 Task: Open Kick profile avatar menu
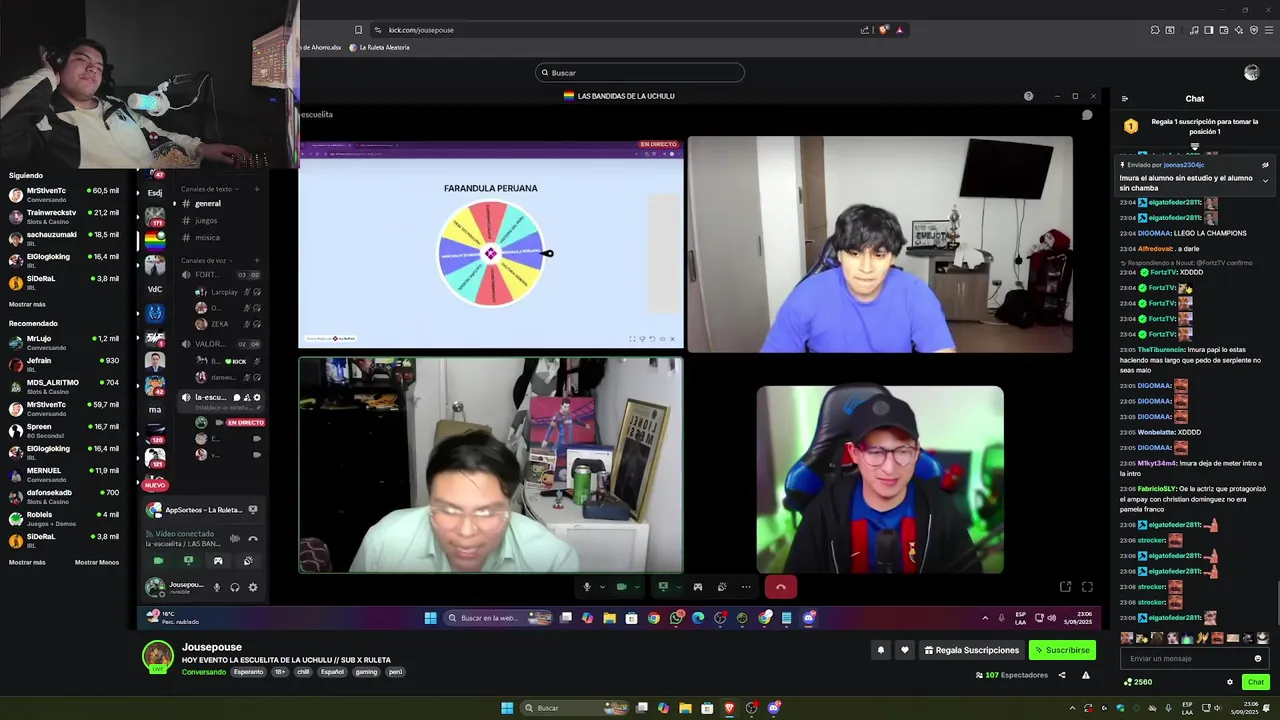(x=1251, y=72)
